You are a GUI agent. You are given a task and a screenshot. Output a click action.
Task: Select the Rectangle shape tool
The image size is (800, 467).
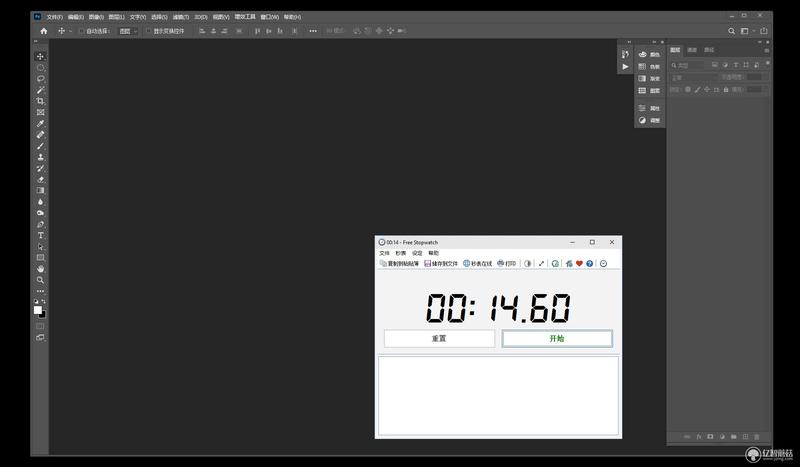[x=40, y=258]
